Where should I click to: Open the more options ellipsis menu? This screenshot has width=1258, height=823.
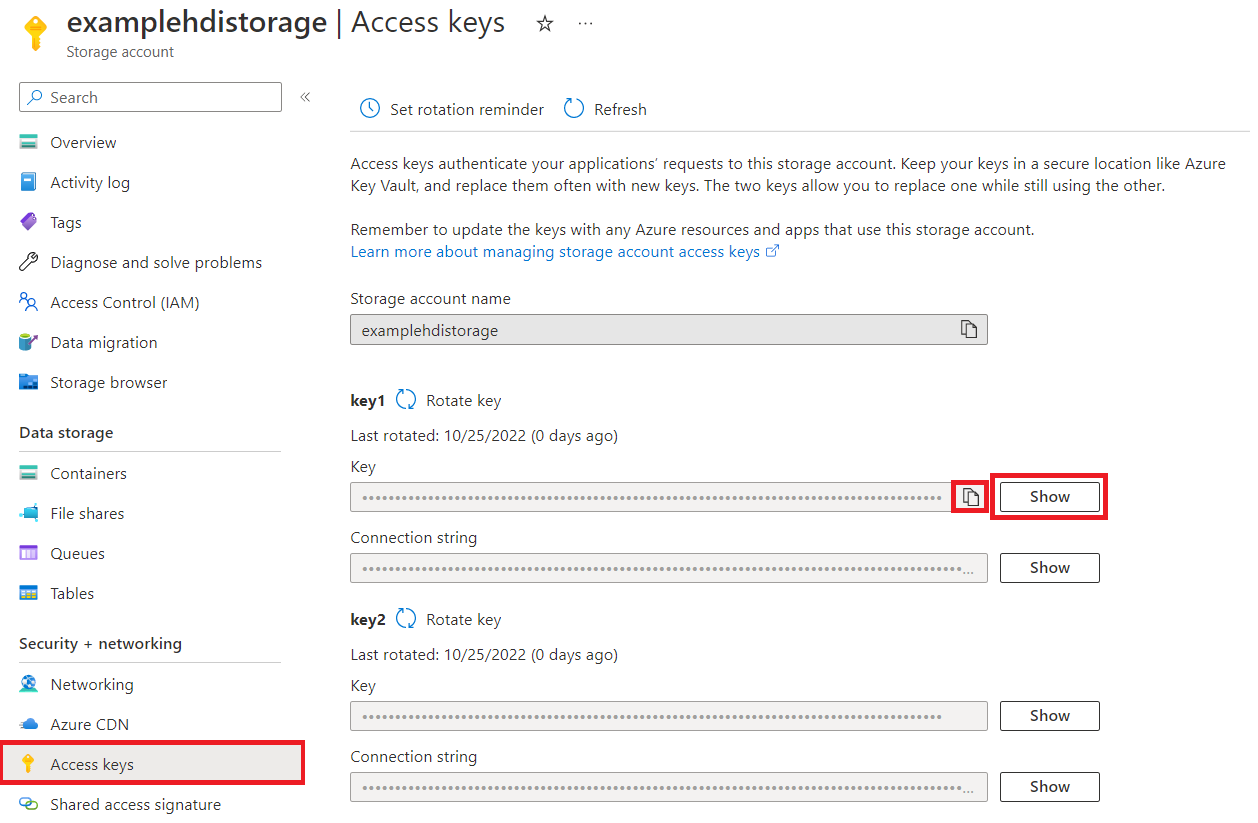[x=586, y=24]
